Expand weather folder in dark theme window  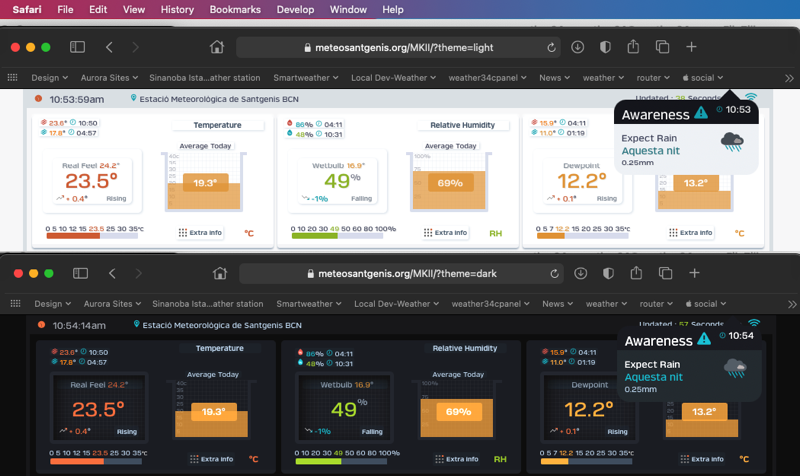[606, 304]
